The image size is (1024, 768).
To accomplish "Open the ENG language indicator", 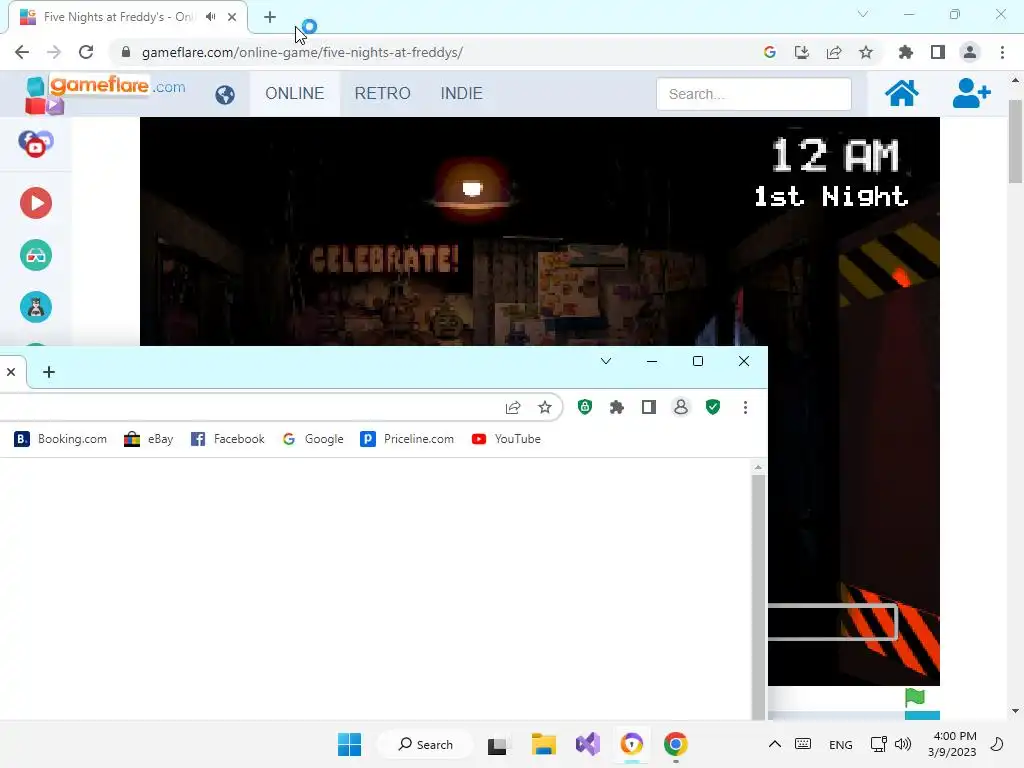I will [x=840, y=744].
